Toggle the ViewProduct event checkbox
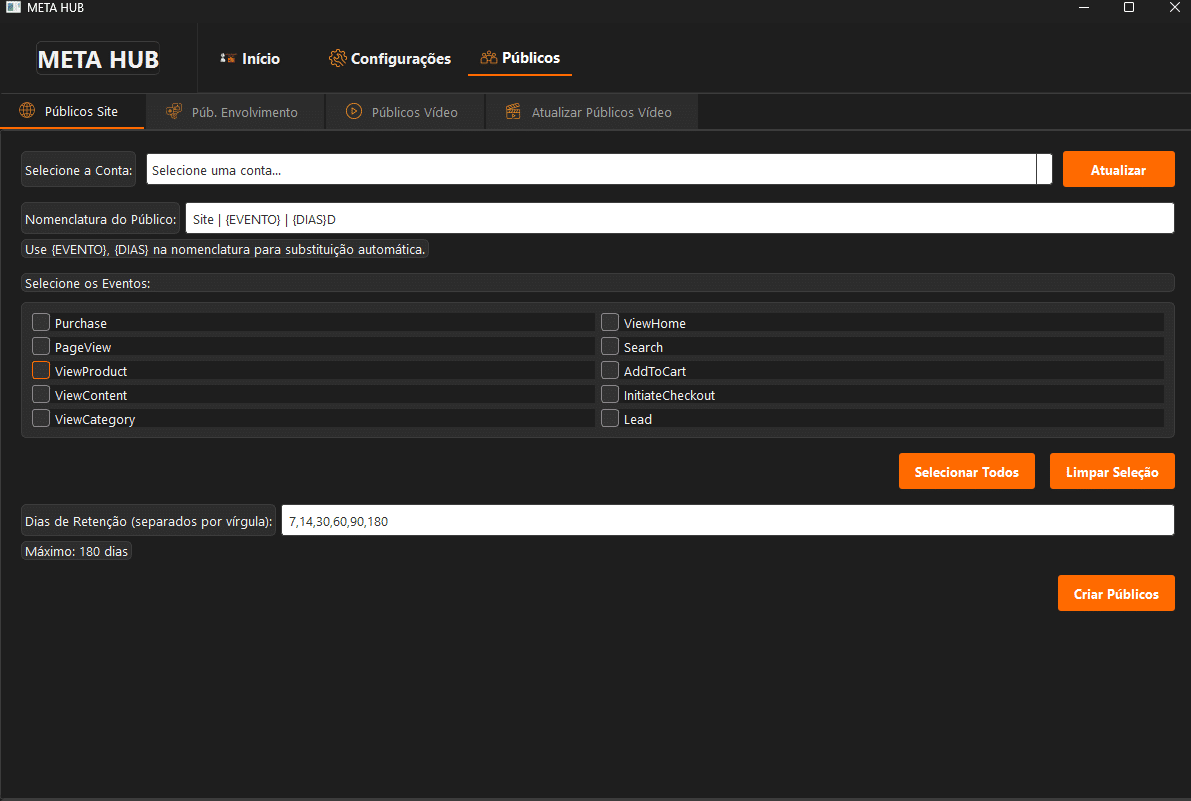The height and width of the screenshot is (801, 1191). [41, 371]
